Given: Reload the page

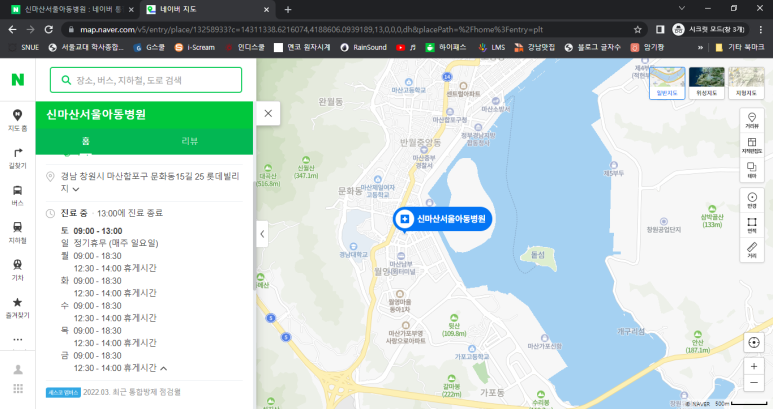Looking at the screenshot, I should (49, 30).
